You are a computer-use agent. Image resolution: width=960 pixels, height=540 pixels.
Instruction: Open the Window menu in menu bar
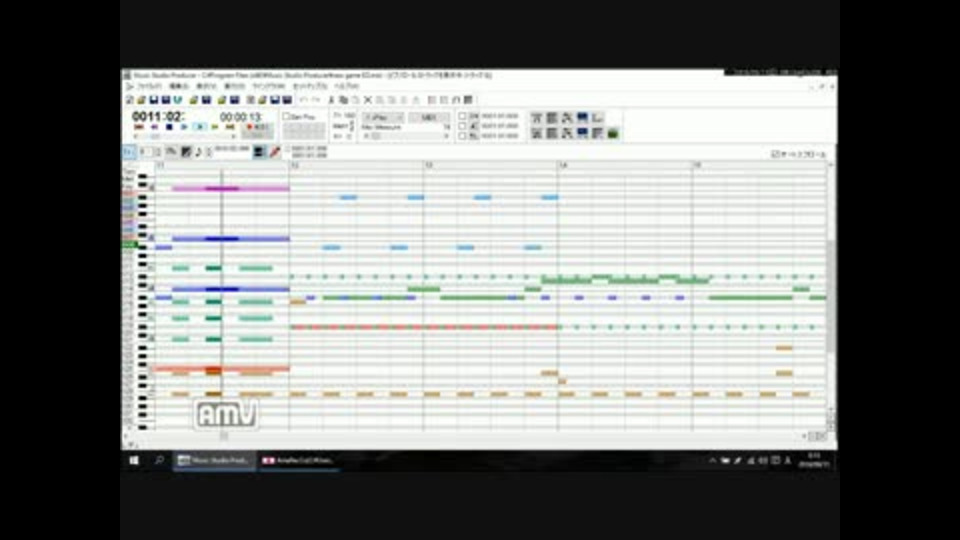[x=268, y=86]
